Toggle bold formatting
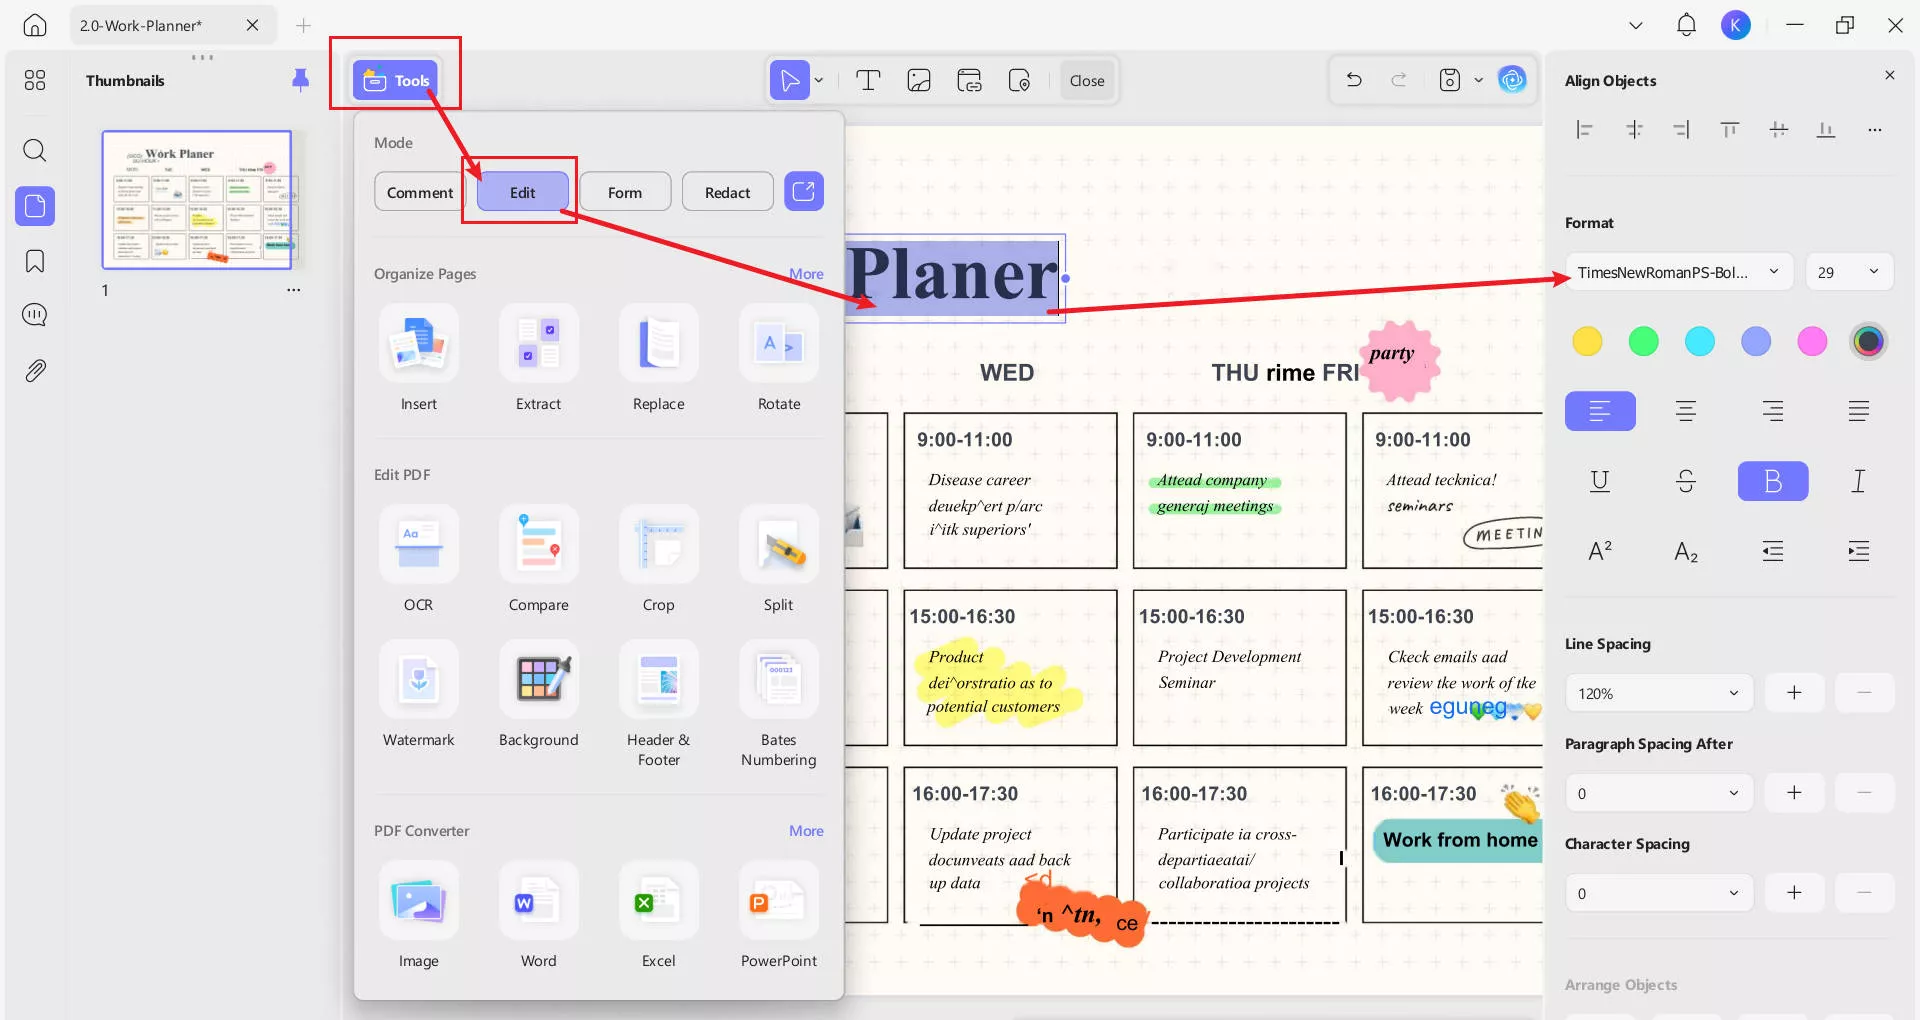The height and width of the screenshot is (1020, 1920). point(1773,481)
